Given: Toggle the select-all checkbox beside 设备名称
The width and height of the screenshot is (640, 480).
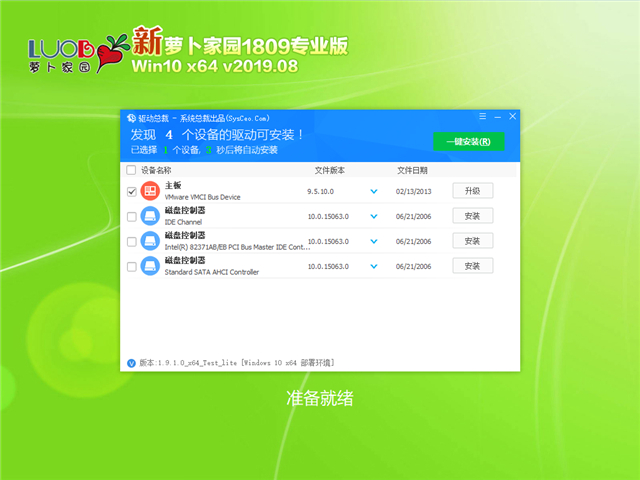Looking at the screenshot, I should pos(132,170).
